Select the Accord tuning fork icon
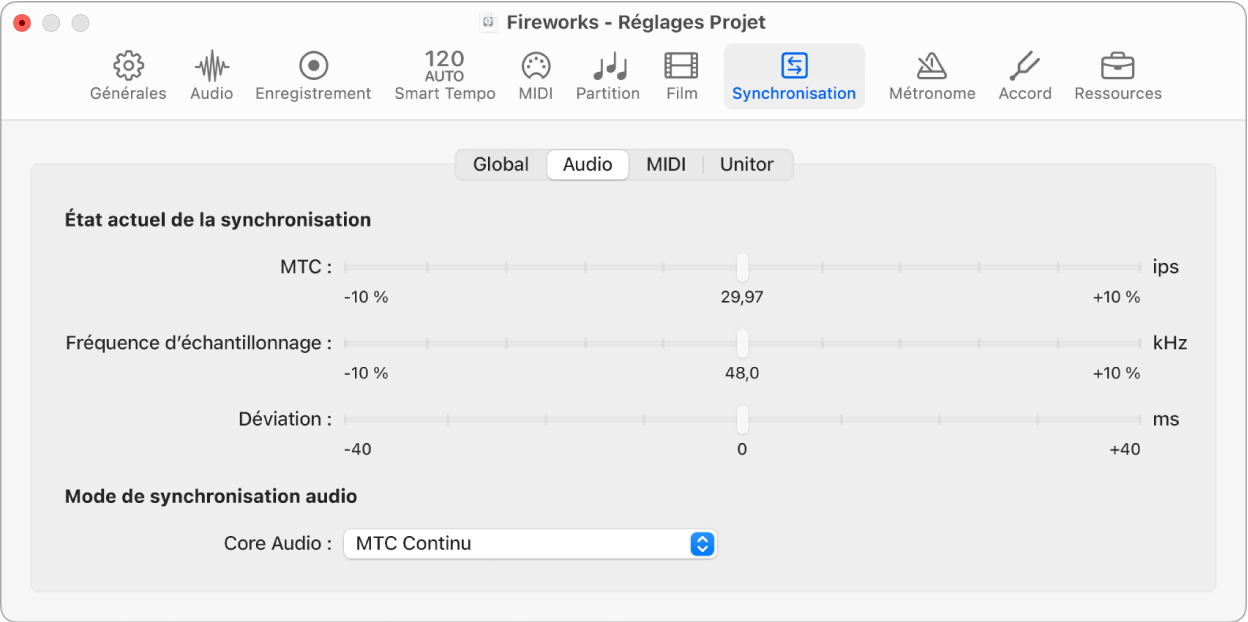The width and height of the screenshot is (1248, 622). 1025,67
